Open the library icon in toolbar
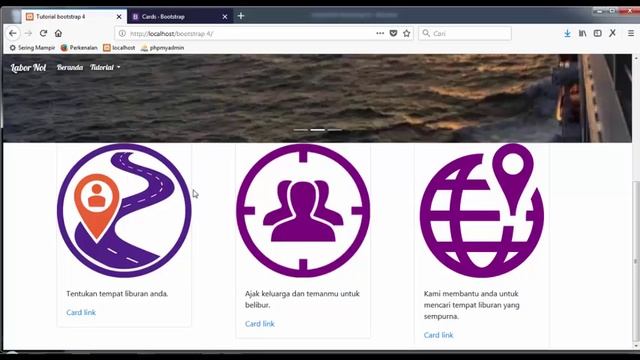The height and width of the screenshot is (360, 640). coord(582,33)
